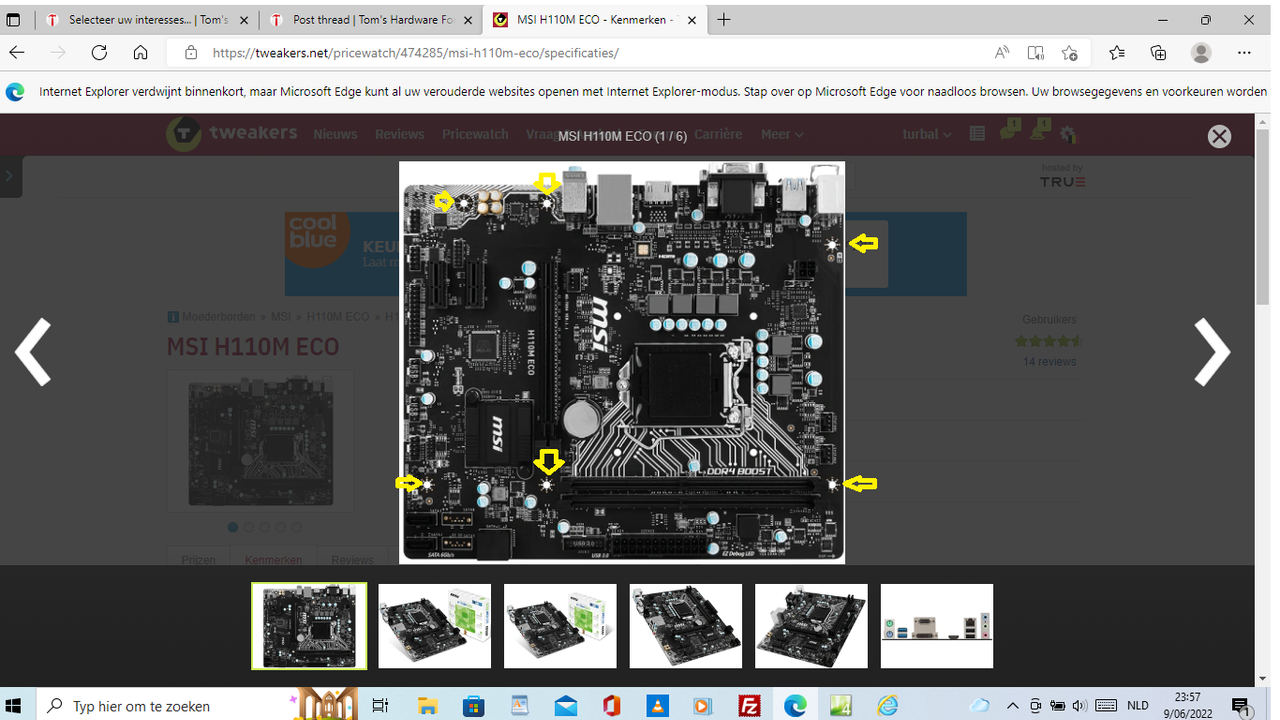1280x720 pixels.
Task: Select the second thumbnail in the strip
Action: coord(435,626)
